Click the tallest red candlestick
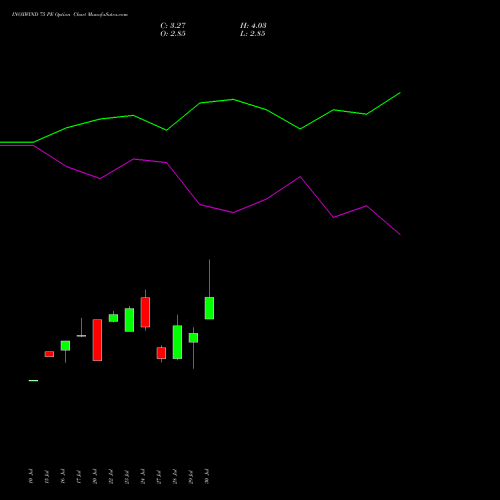The height and width of the screenshot is (500, 500). pyautogui.click(x=97, y=340)
